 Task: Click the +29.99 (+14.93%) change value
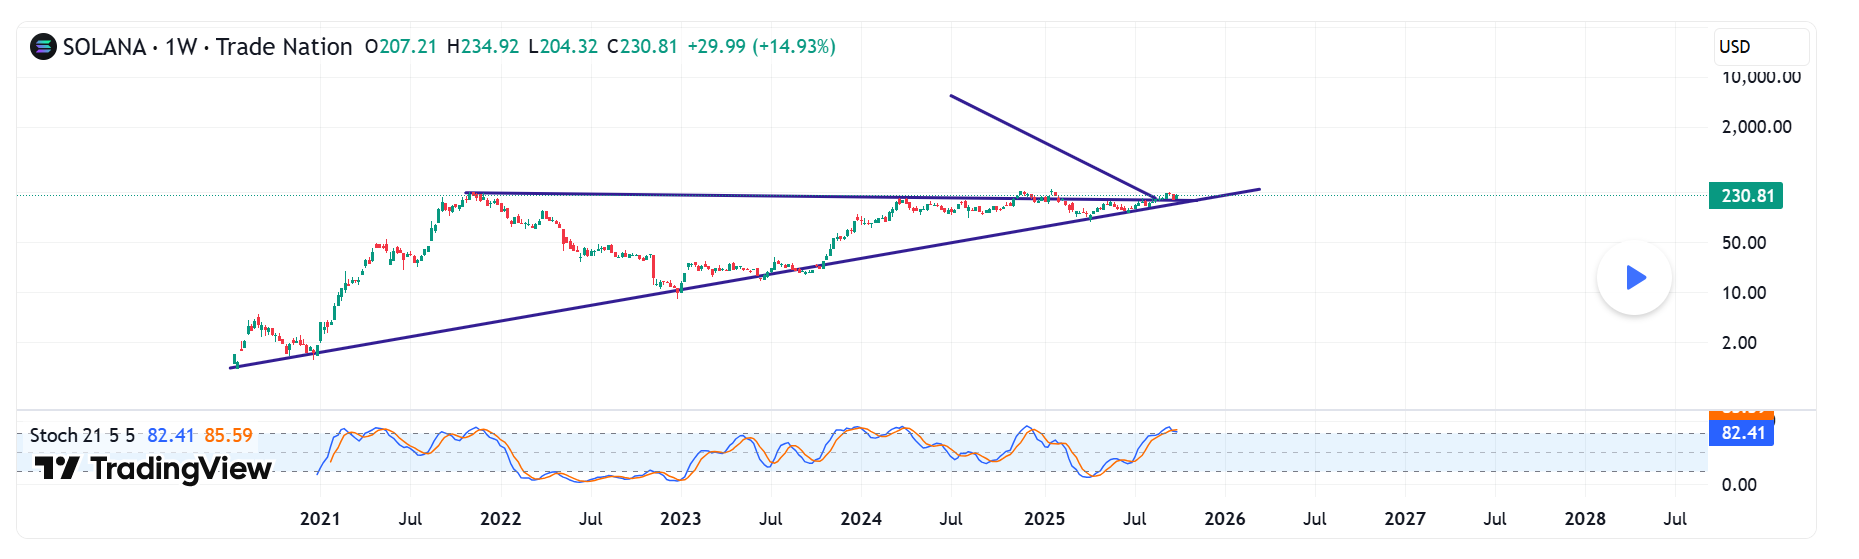[x=761, y=47]
